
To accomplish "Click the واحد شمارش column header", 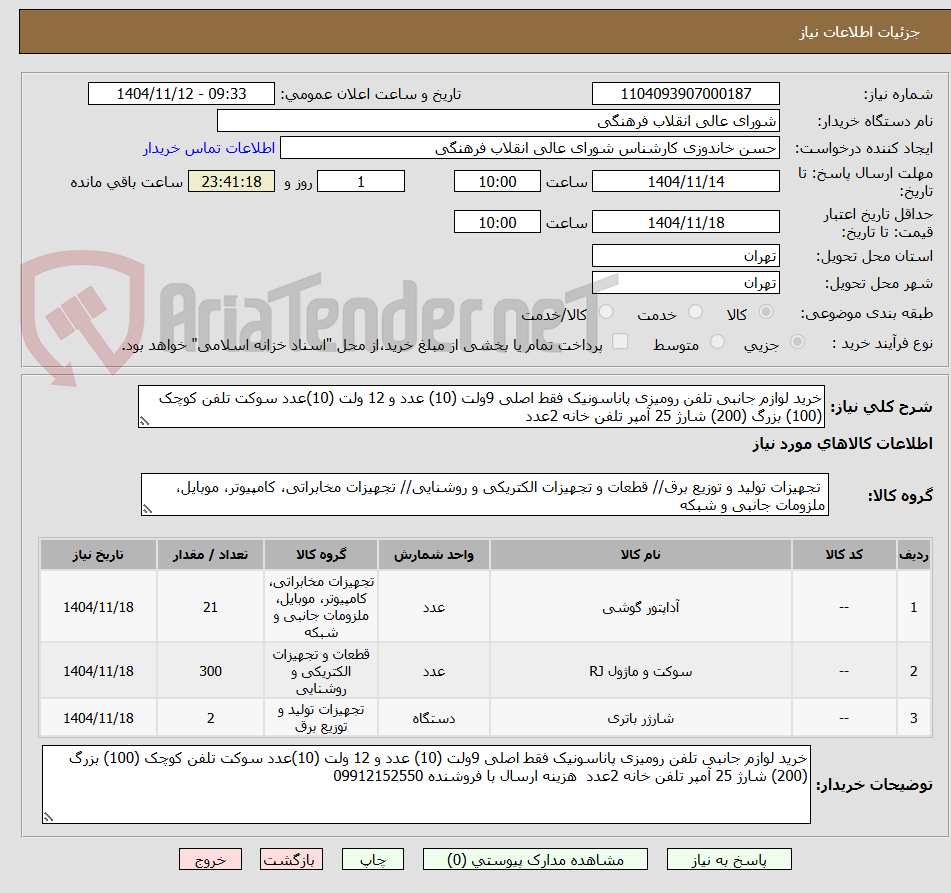I will pyautogui.click(x=434, y=554).
